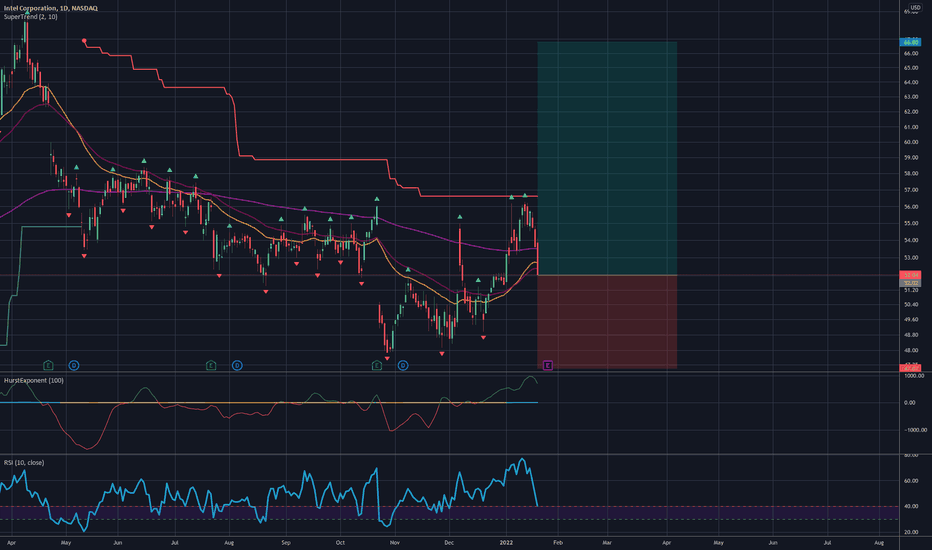The image size is (932, 550).
Task: Select the RSI (10, close) indicator legend
Action: (24, 463)
